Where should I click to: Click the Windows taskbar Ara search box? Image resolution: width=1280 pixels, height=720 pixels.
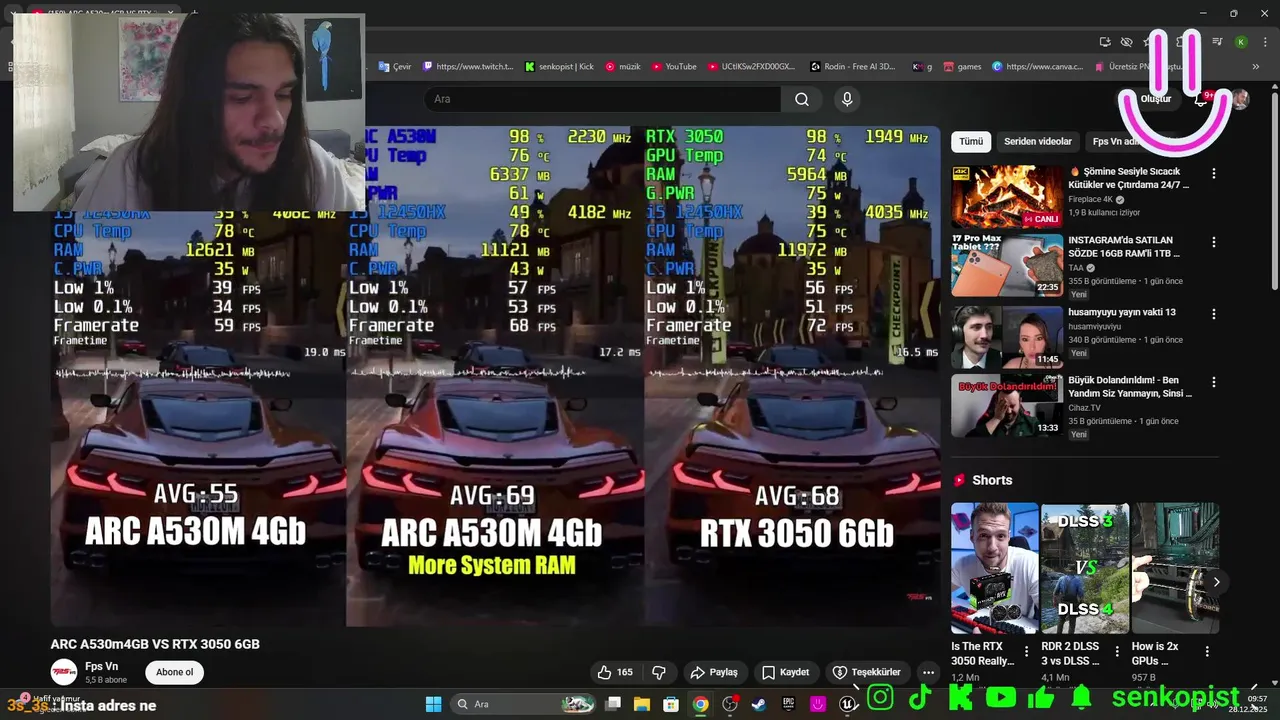pos(522,704)
